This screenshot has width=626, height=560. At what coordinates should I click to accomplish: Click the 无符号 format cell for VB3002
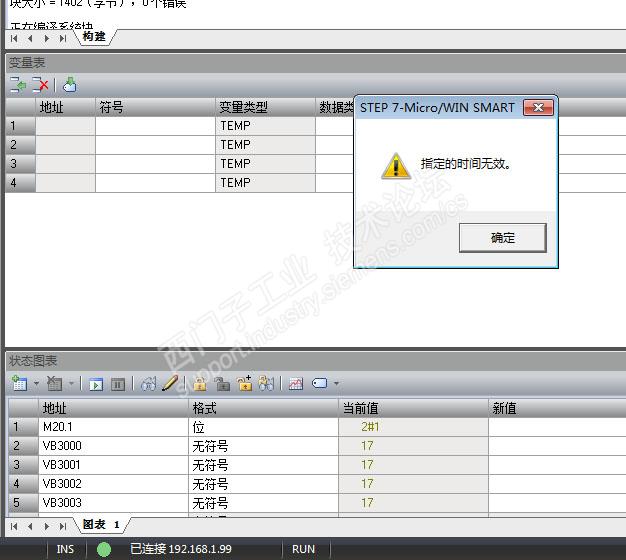click(263, 484)
